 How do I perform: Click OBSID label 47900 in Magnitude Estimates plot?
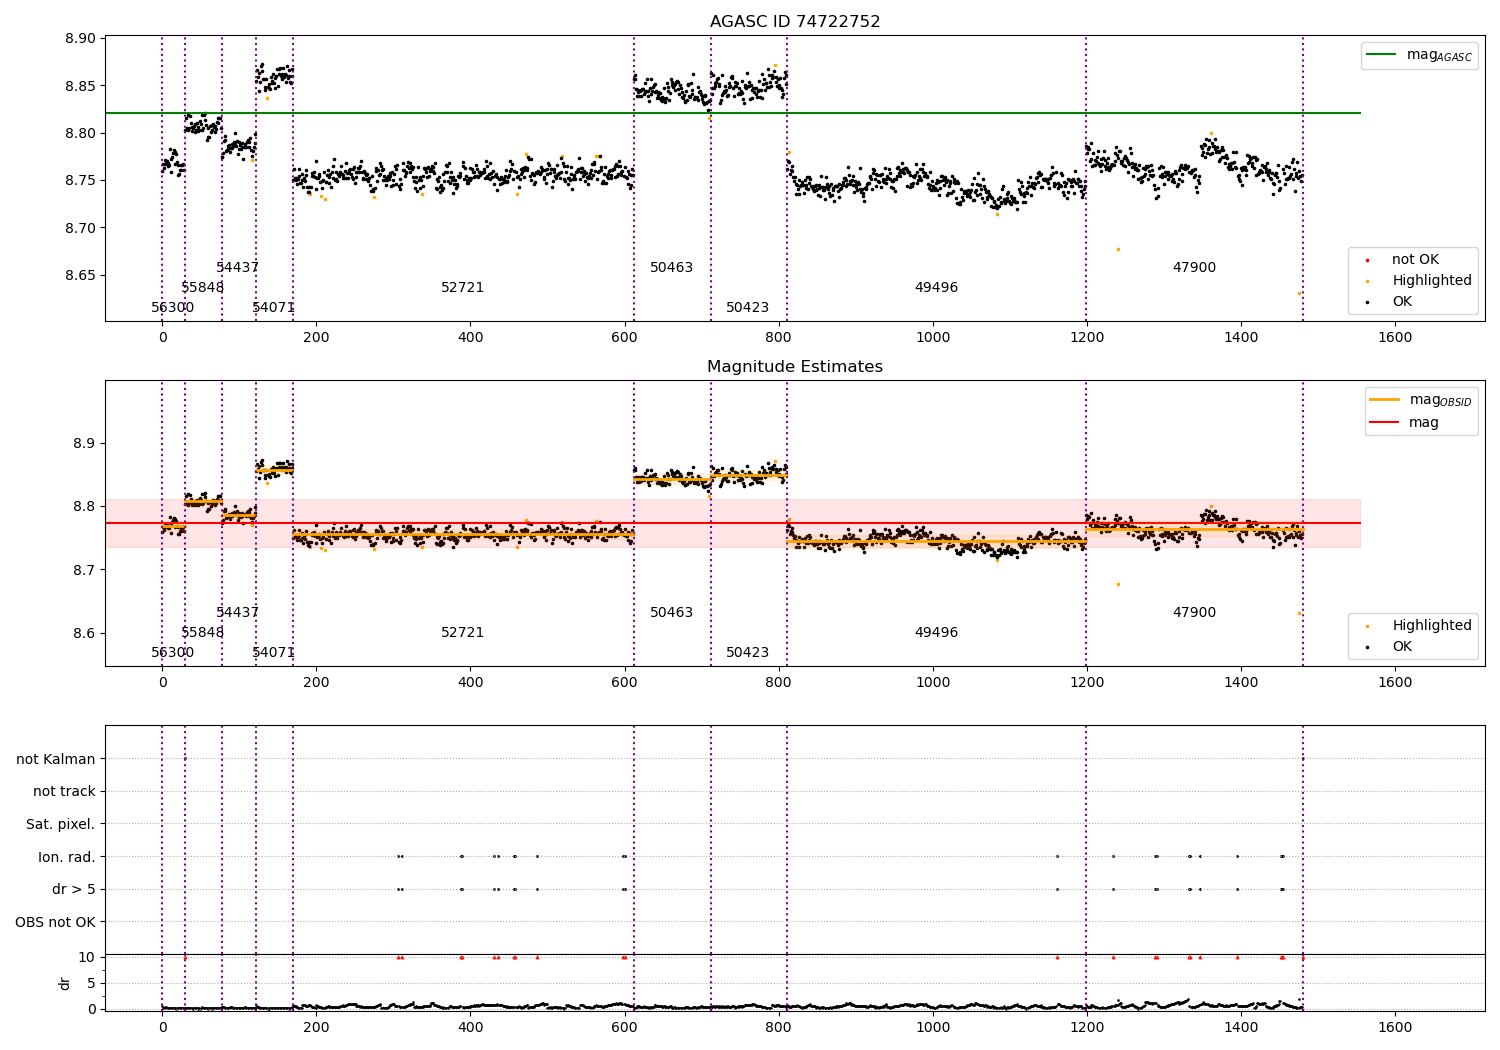pyautogui.click(x=1194, y=613)
